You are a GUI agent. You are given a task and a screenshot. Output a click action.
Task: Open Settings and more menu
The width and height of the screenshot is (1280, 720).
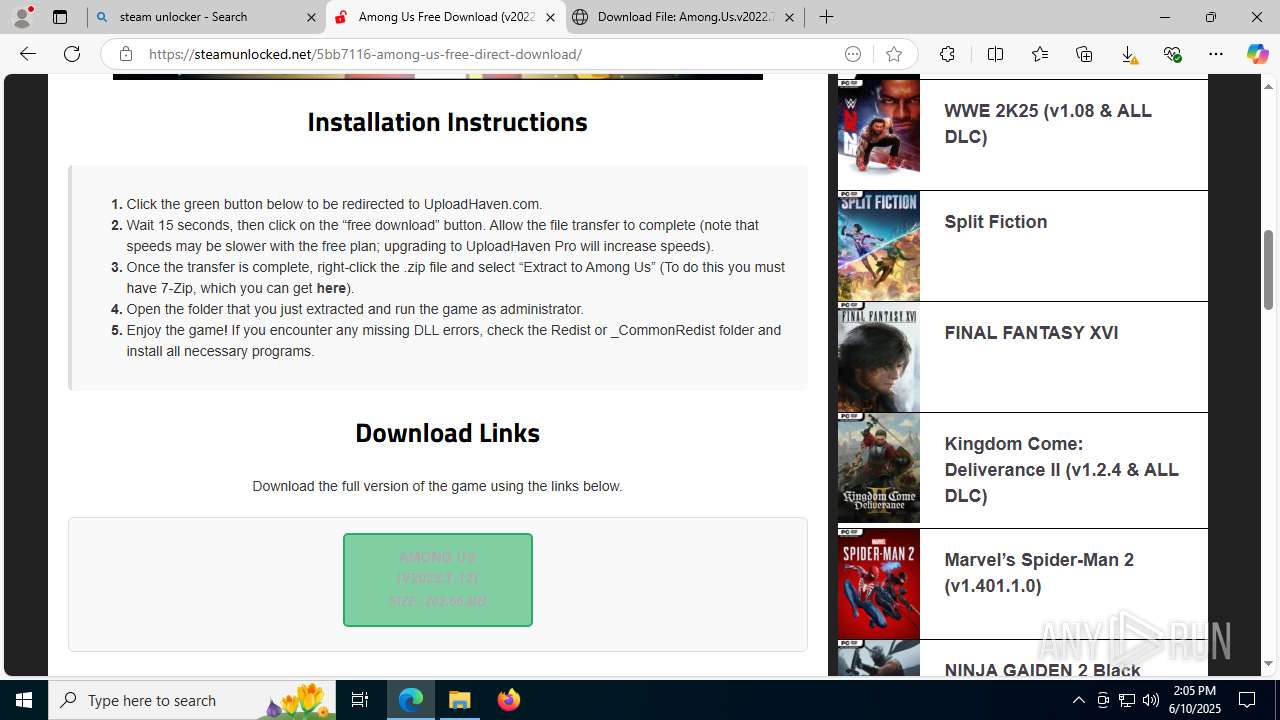click(x=1216, y=54)
